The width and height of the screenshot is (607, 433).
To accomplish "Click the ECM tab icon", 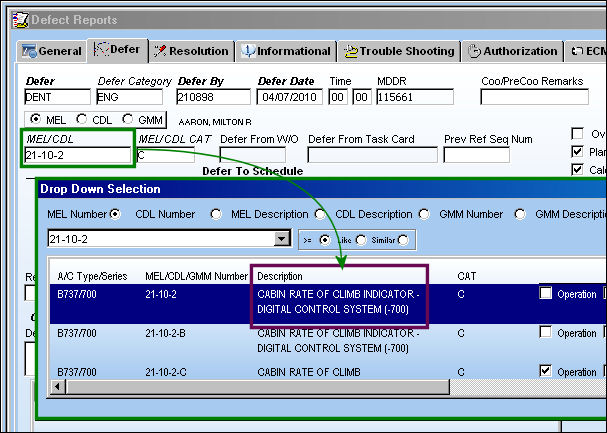I will 577,51.
